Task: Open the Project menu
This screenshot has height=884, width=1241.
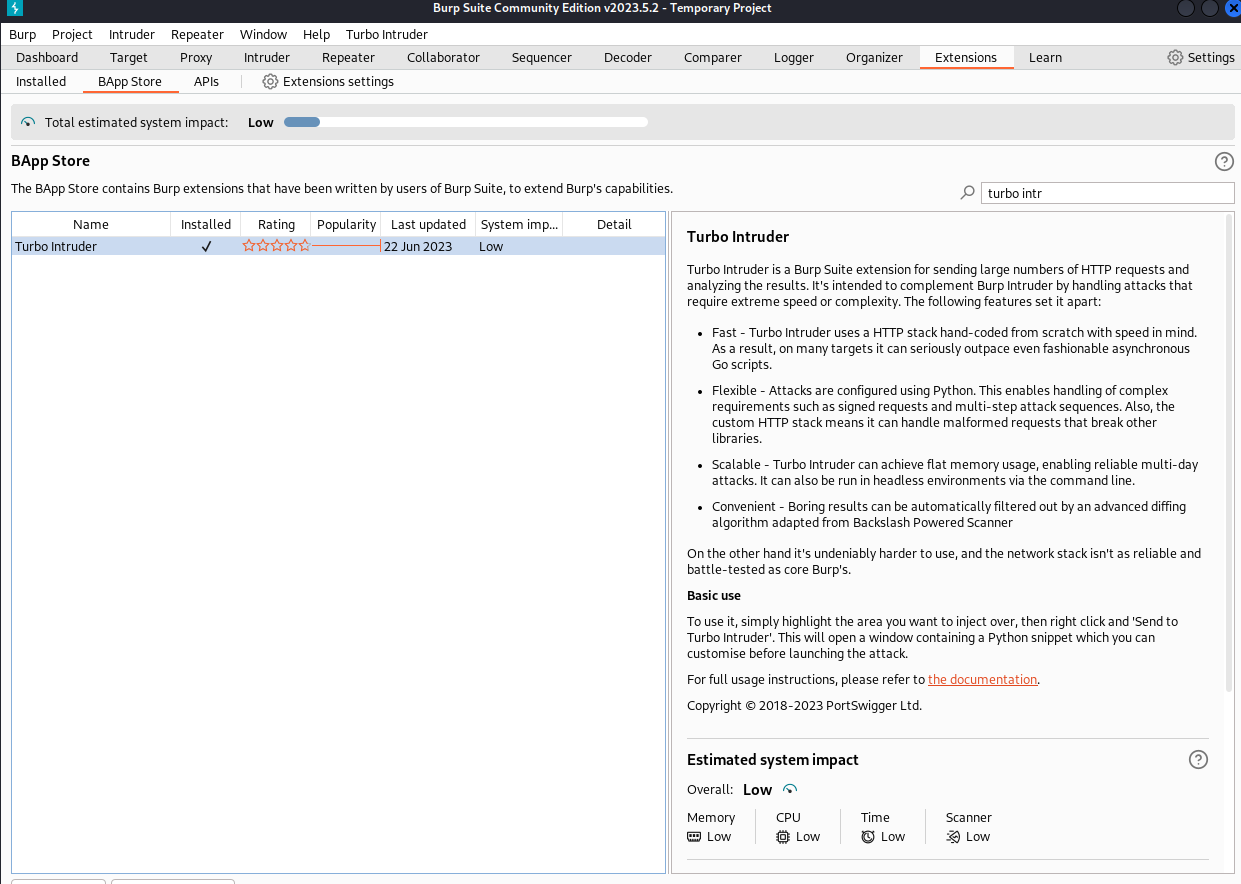Action: coord(72,34)
